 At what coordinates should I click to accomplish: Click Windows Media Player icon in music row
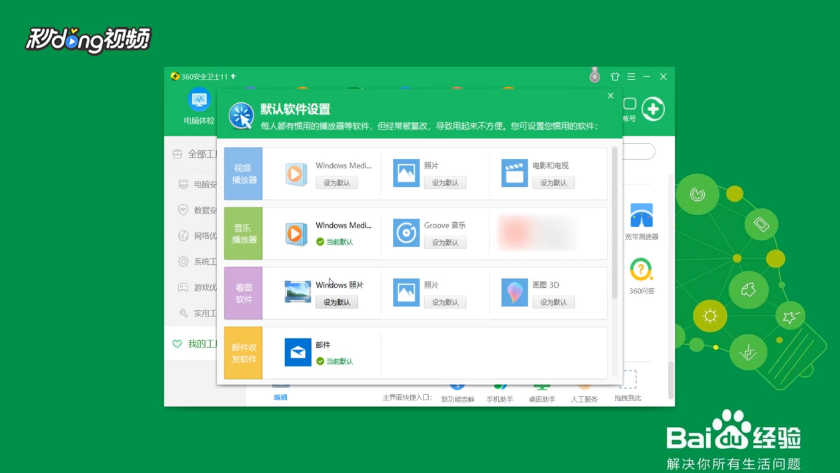coord(296,234)
